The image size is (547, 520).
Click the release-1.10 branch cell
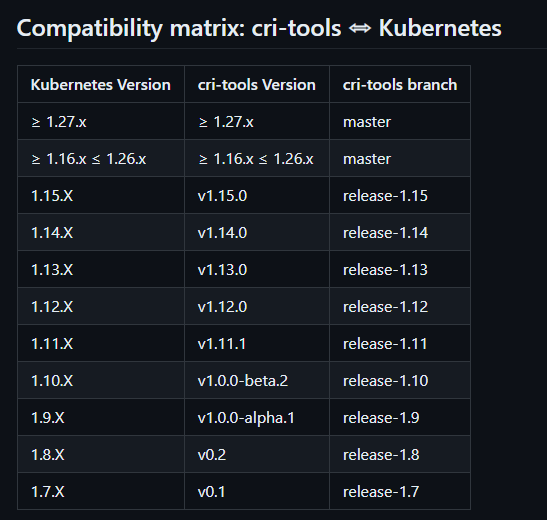tap(400, 380)
